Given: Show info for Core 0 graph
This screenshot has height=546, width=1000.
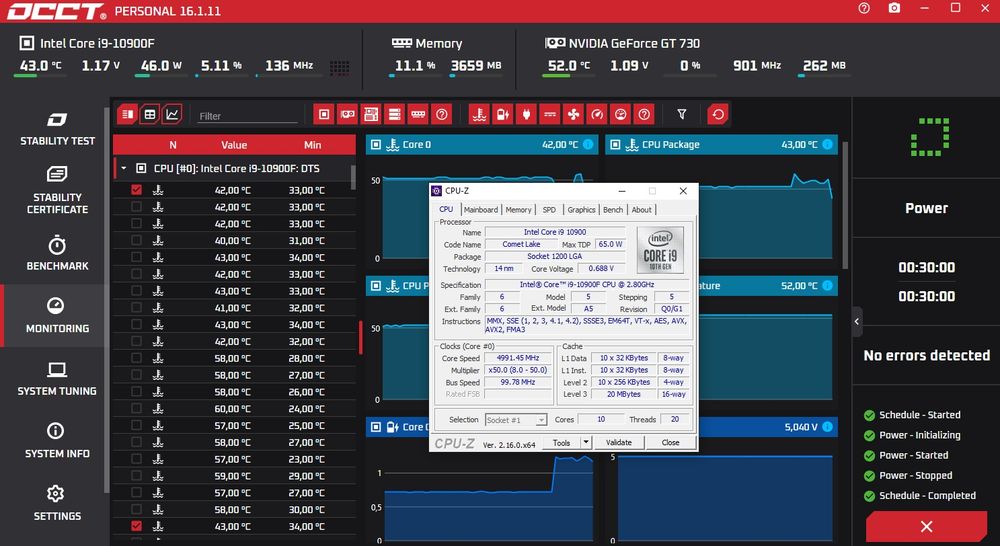Looking at the screenshot, I should 588,144.
